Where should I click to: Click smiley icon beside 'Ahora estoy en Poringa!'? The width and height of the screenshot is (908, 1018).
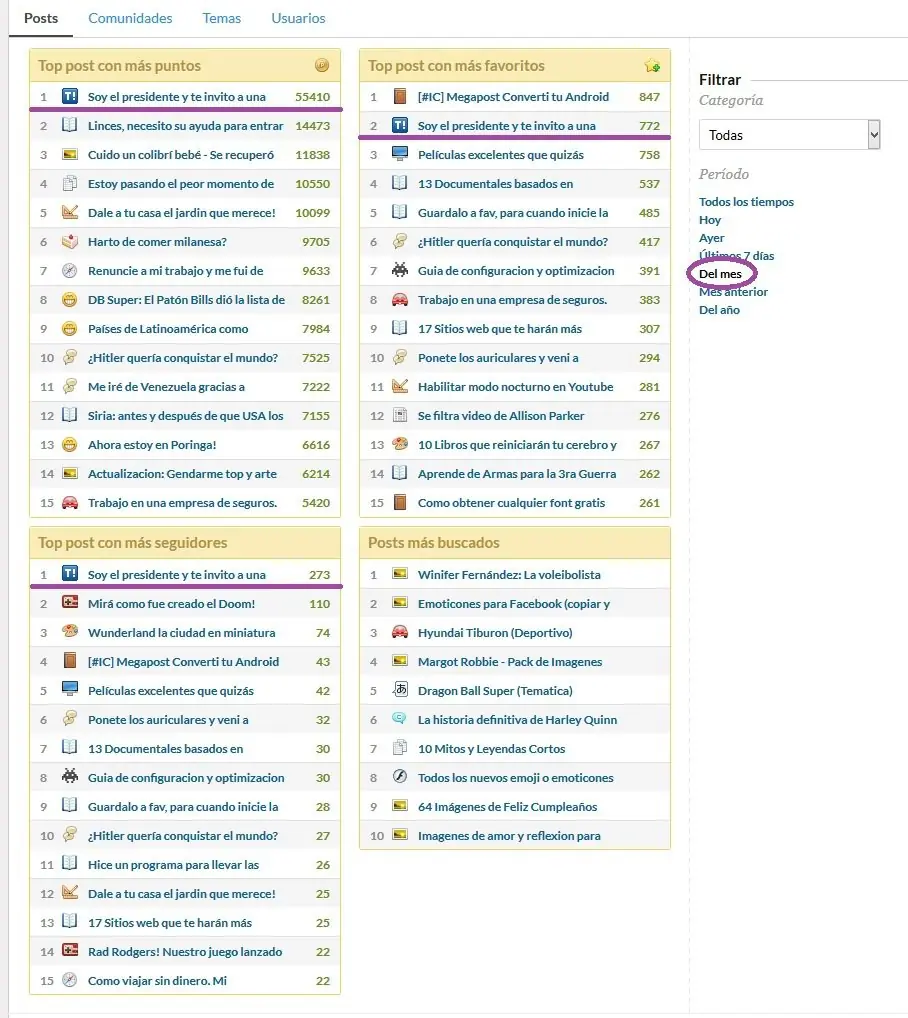69,444
